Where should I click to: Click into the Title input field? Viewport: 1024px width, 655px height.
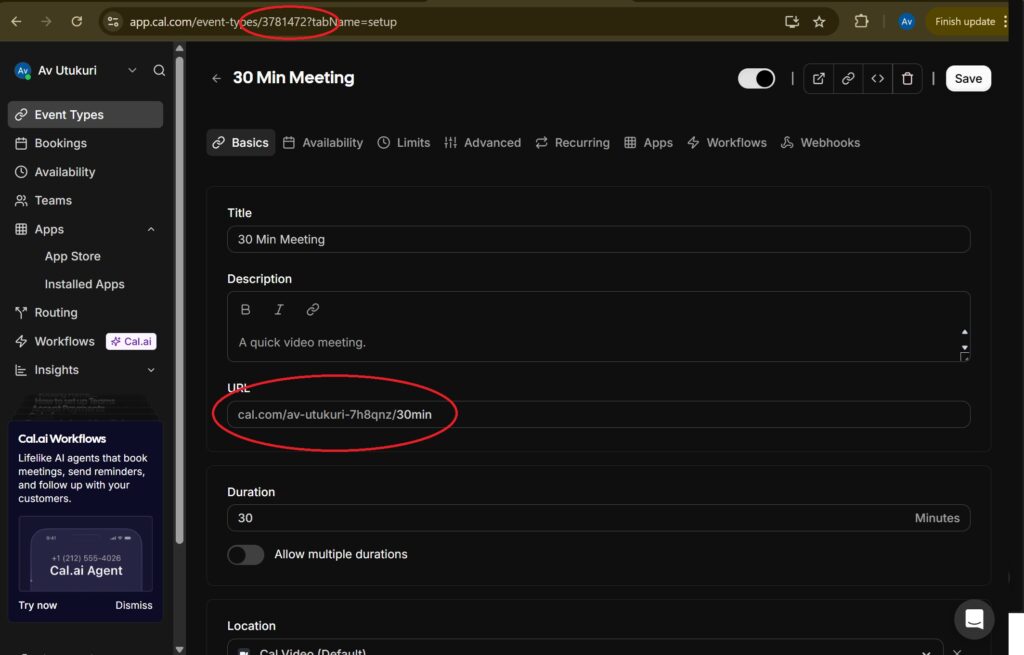pos(598,239)
